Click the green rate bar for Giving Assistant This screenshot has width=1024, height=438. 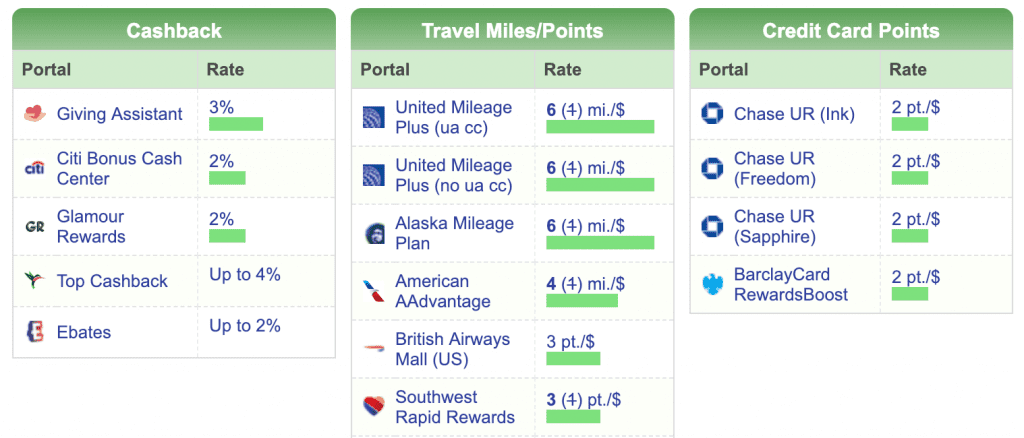(236, 124)
